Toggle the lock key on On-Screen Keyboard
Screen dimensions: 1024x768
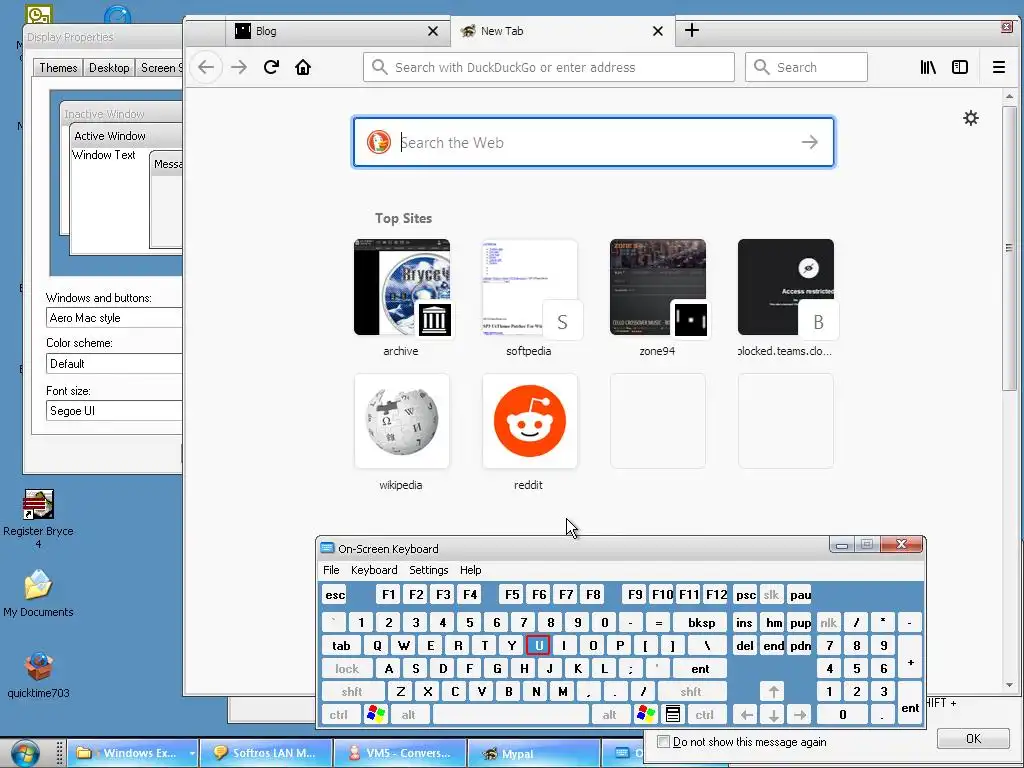(347, 669)
